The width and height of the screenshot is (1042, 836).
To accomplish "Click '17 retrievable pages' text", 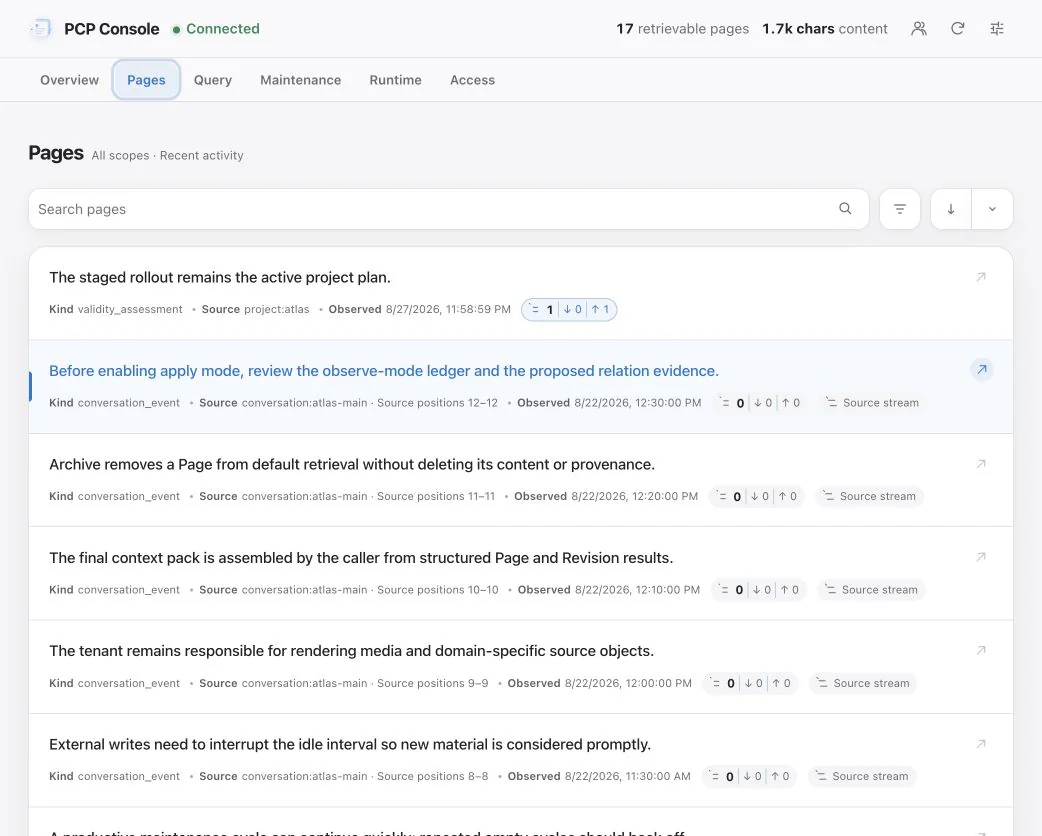I will coord(682,29).
